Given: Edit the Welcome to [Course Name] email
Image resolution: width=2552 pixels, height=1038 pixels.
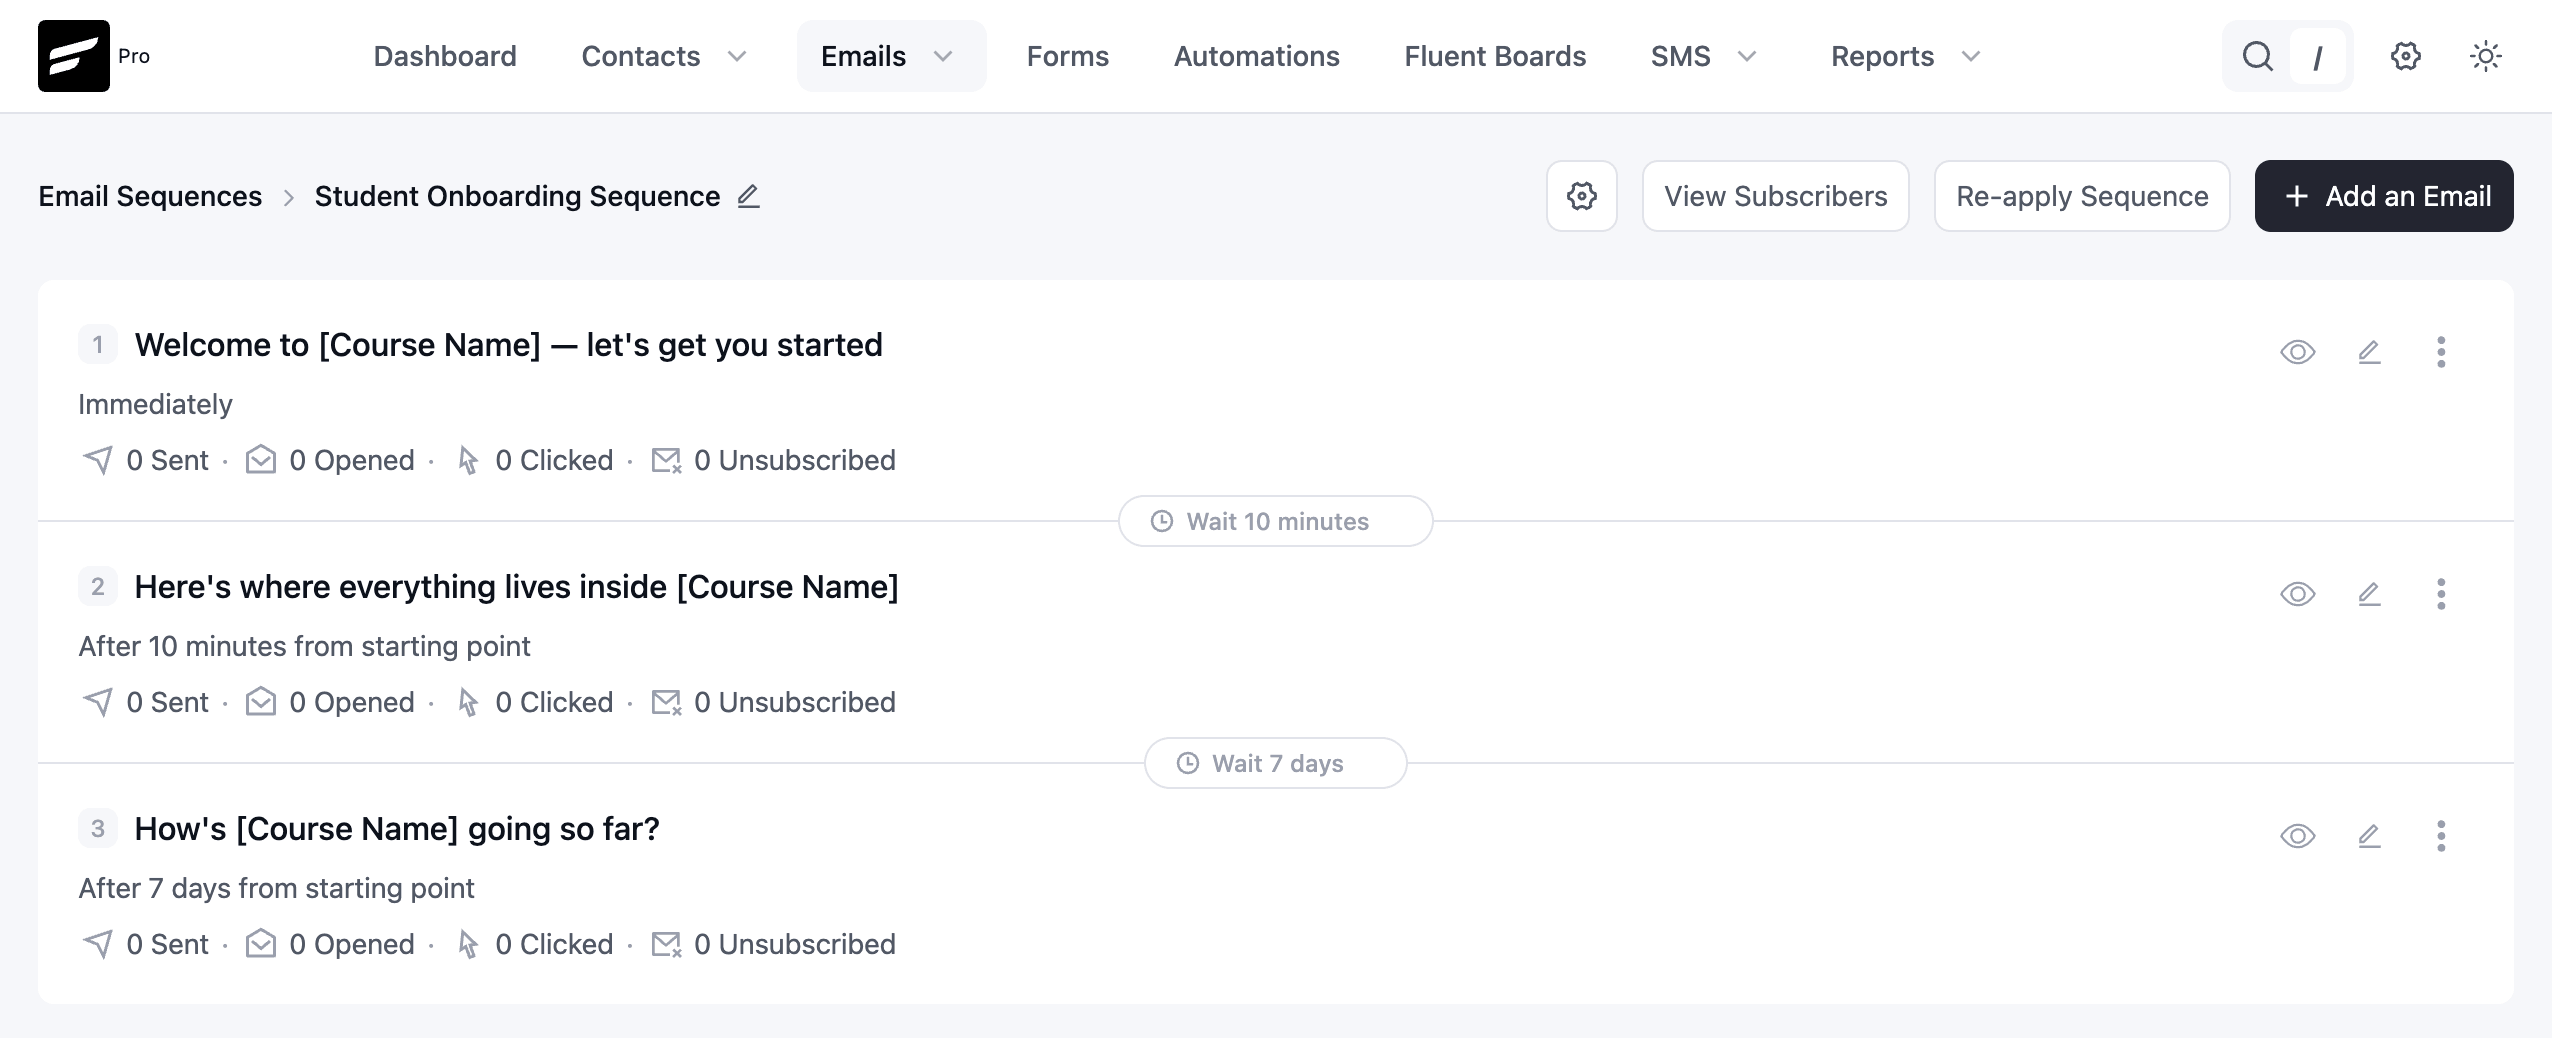Looking at the screenshot, I should 2369,352.
